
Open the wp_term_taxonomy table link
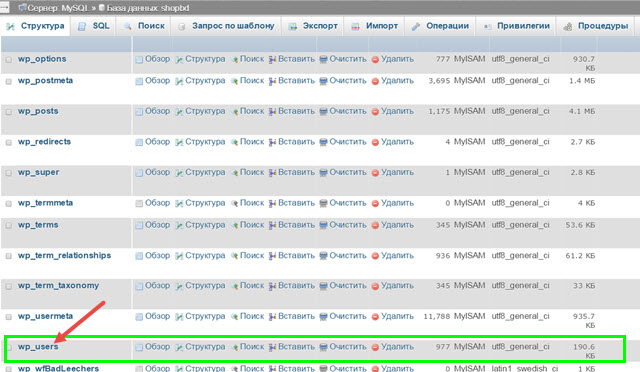(58, 285)
